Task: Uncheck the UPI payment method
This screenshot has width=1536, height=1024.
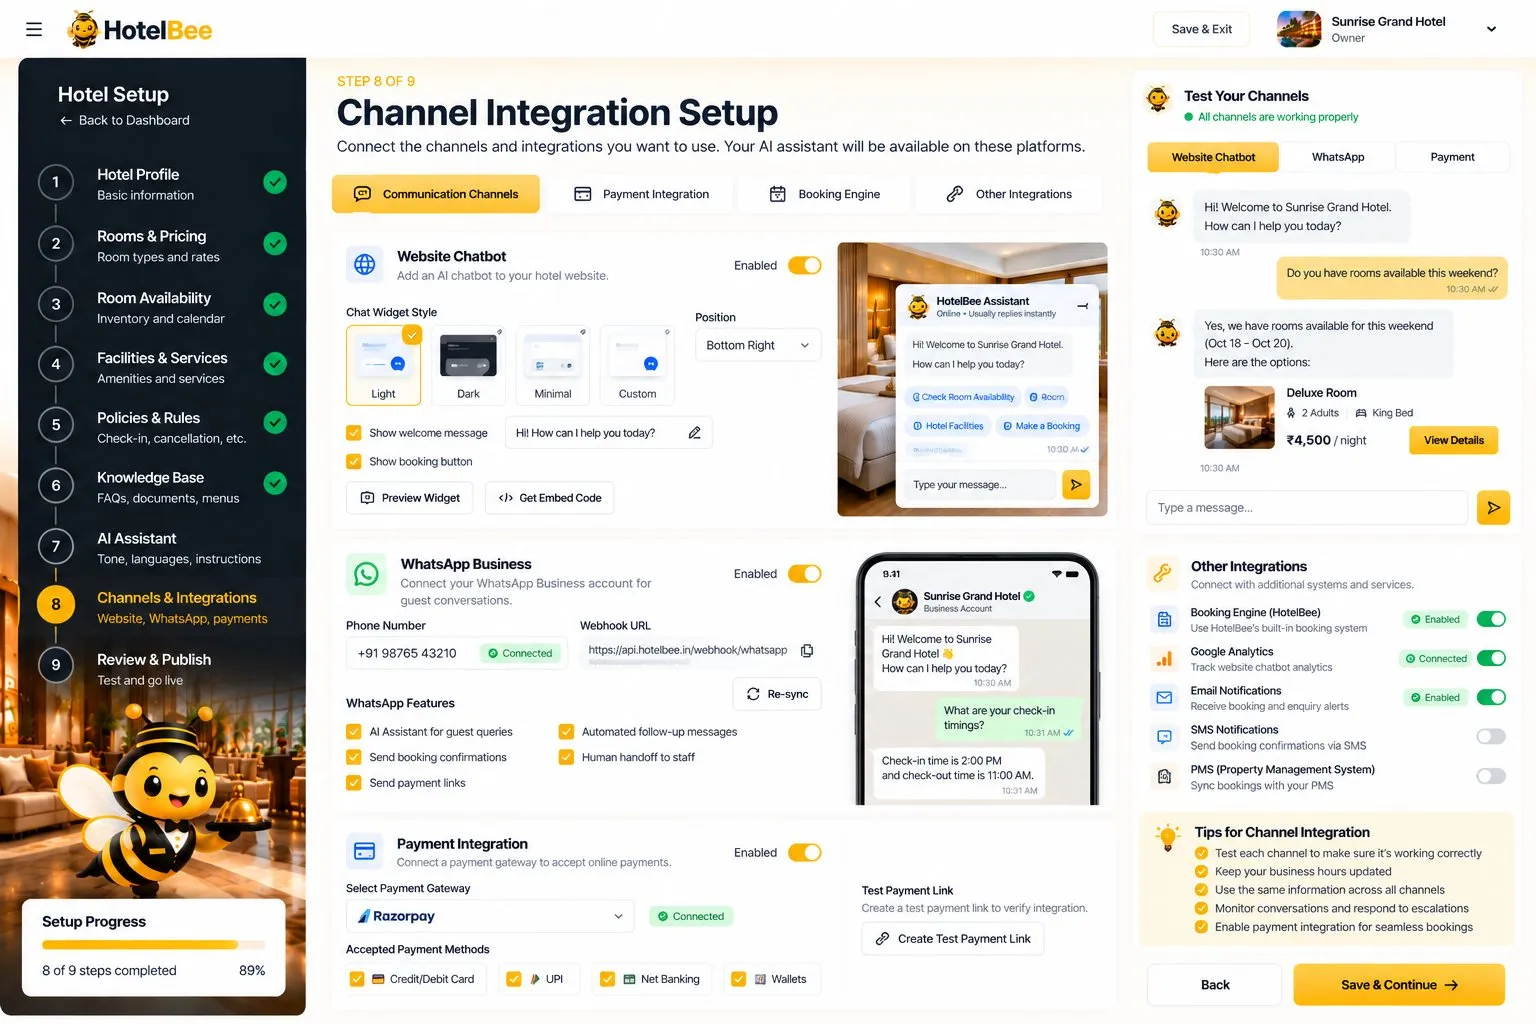Action: click(514, 979)
